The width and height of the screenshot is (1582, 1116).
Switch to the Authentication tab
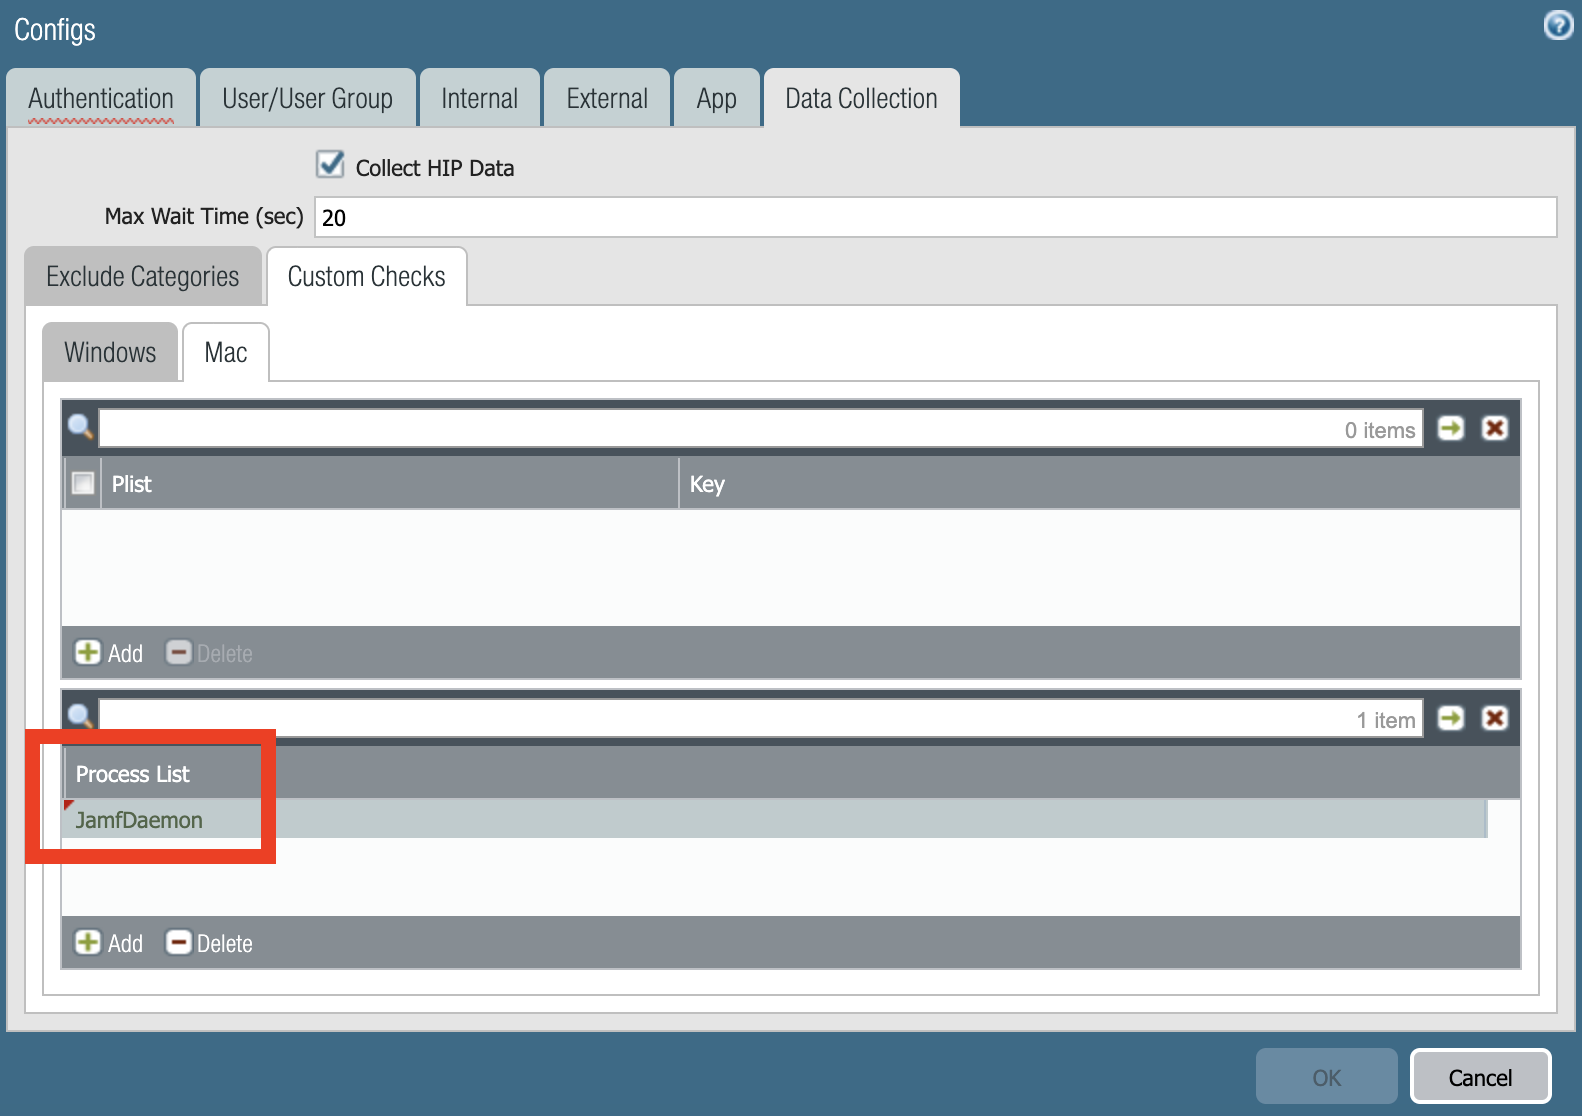click(101, 98)
